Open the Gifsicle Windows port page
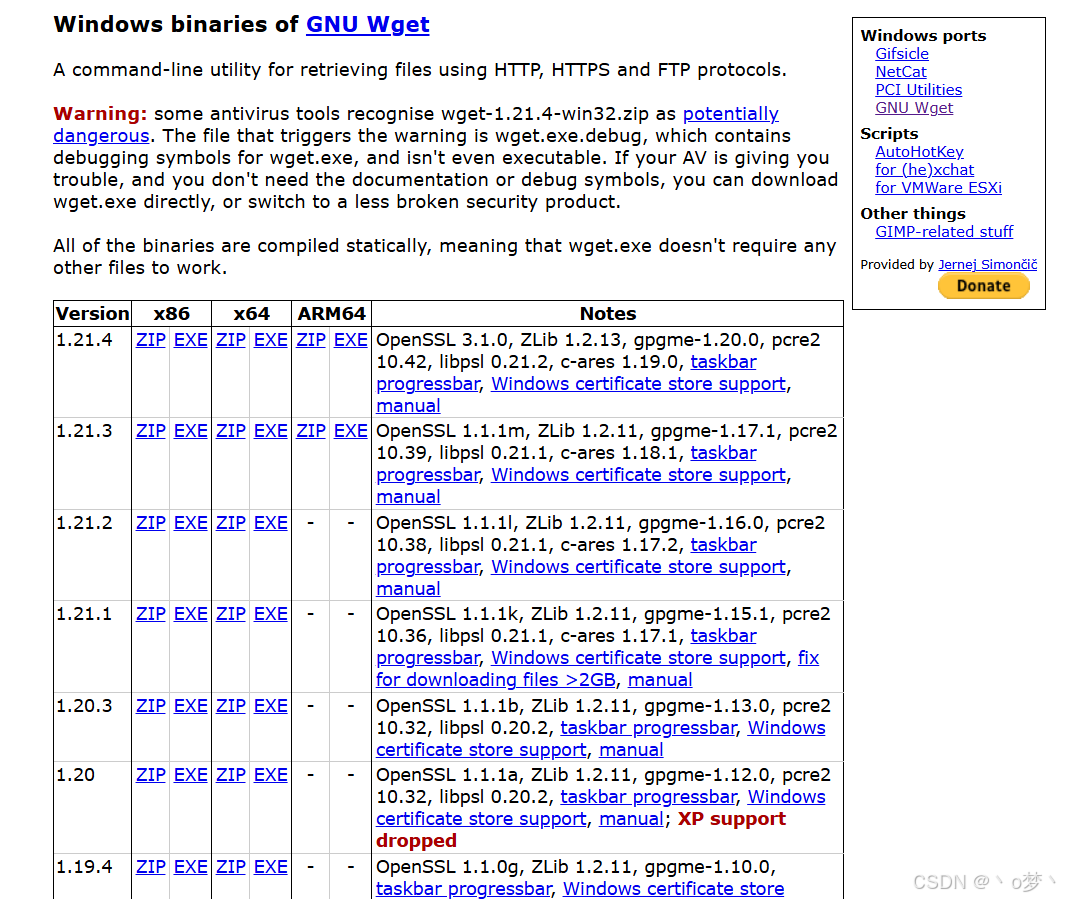This screenshot has width=1067, height=899. pyautogui.click(x=901, y=53)
